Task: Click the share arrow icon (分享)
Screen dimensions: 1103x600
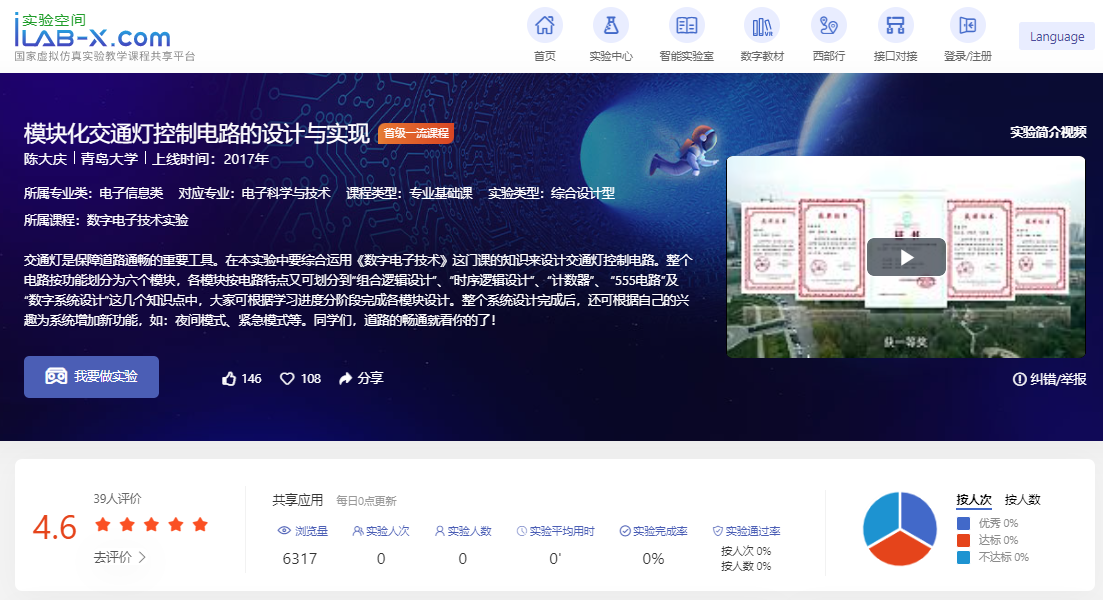Action: click(x=346, y=379)
